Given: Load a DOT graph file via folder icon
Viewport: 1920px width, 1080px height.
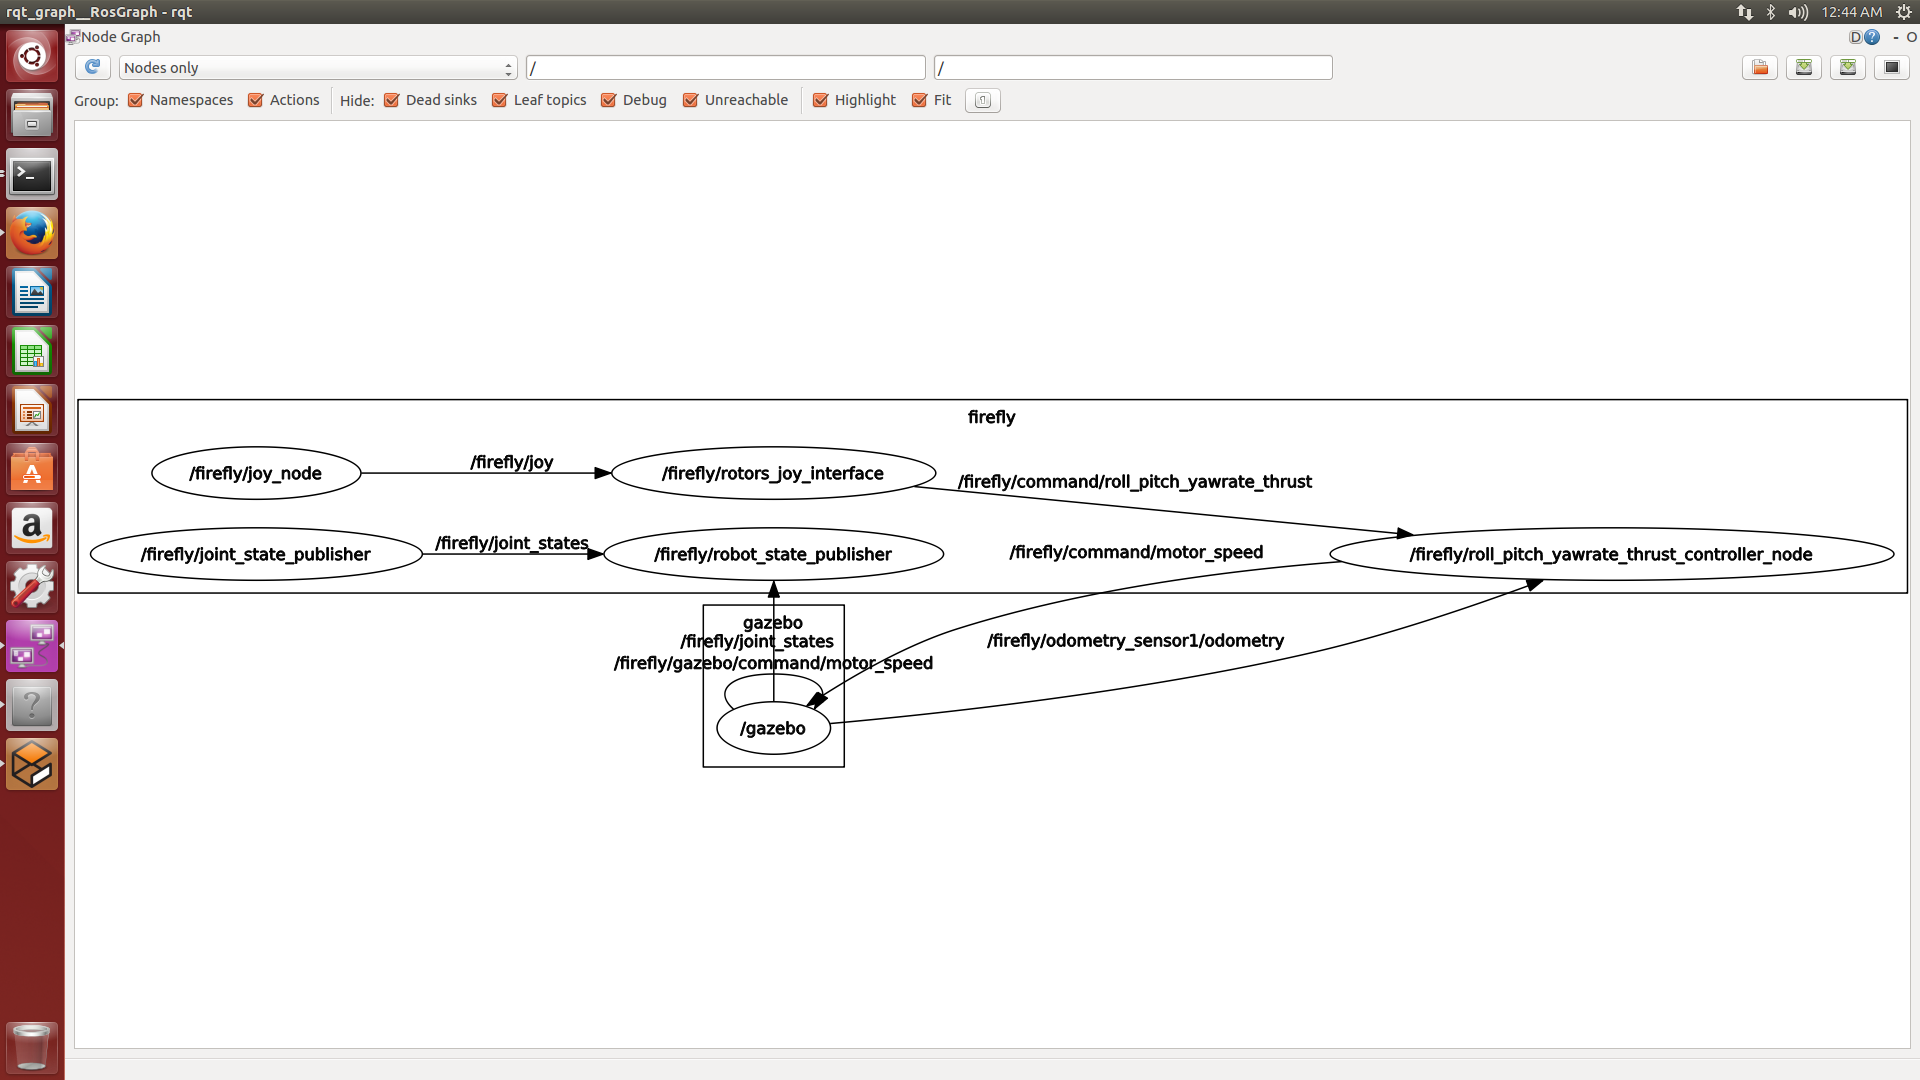Looking at the screenshot, I should (1760, 67).
